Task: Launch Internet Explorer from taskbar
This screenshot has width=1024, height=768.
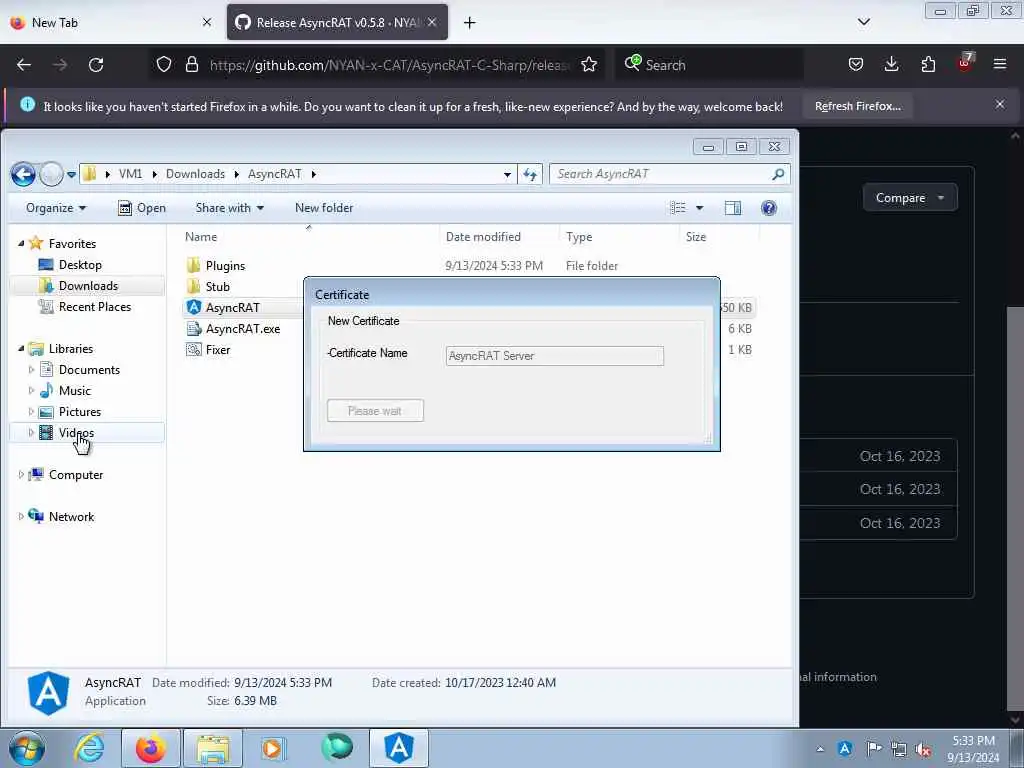Action: (x=89, y=748)
